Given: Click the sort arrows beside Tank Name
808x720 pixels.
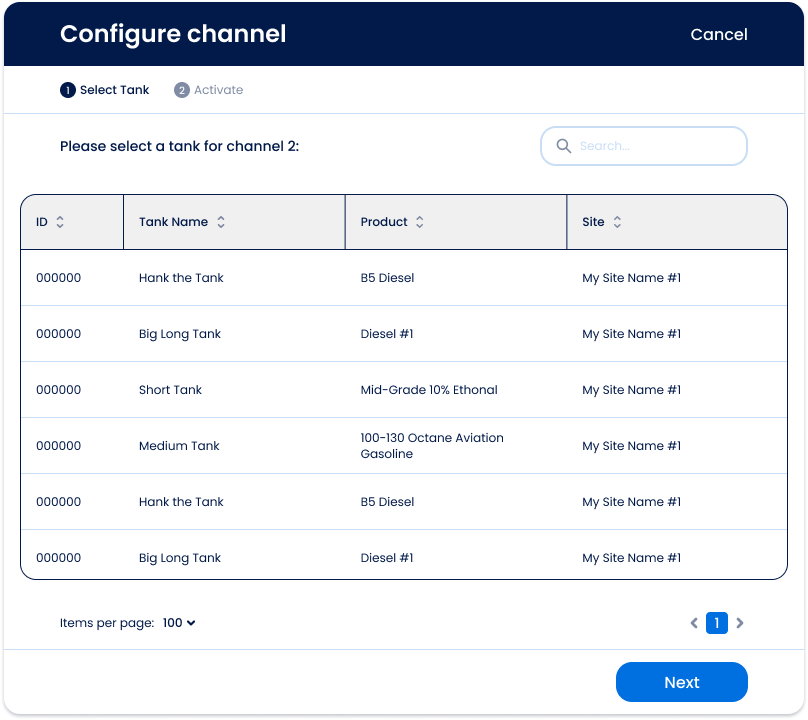Looking at the screenshot, I should tap(221, 222).
